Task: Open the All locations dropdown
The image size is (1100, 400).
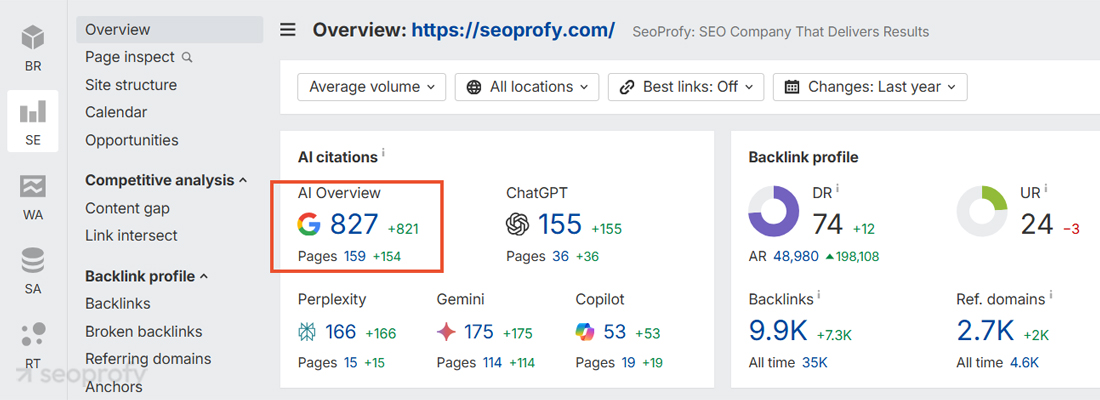Action: [527, 87]
